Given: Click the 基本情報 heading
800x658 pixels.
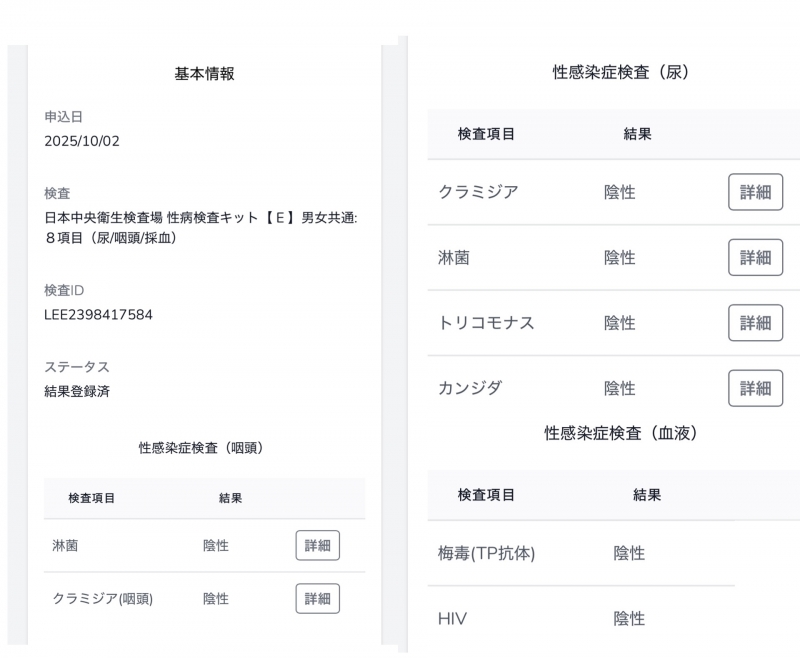Looking at the screenshot, I should (204, 73).
